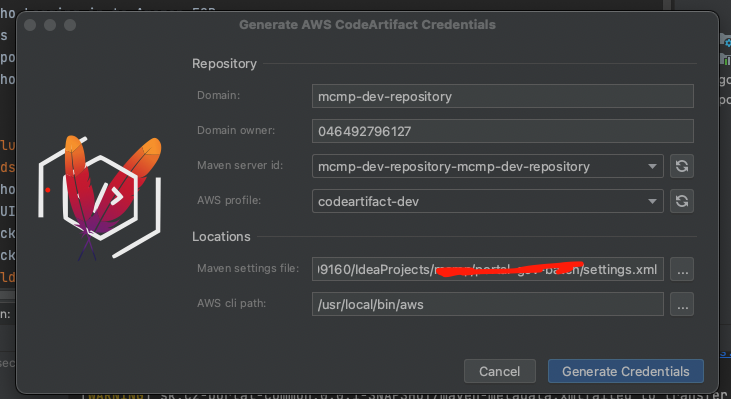This screenshot has width=731, height=399.
Task: Click into the AWS cli path field
Action: [488, 304]
